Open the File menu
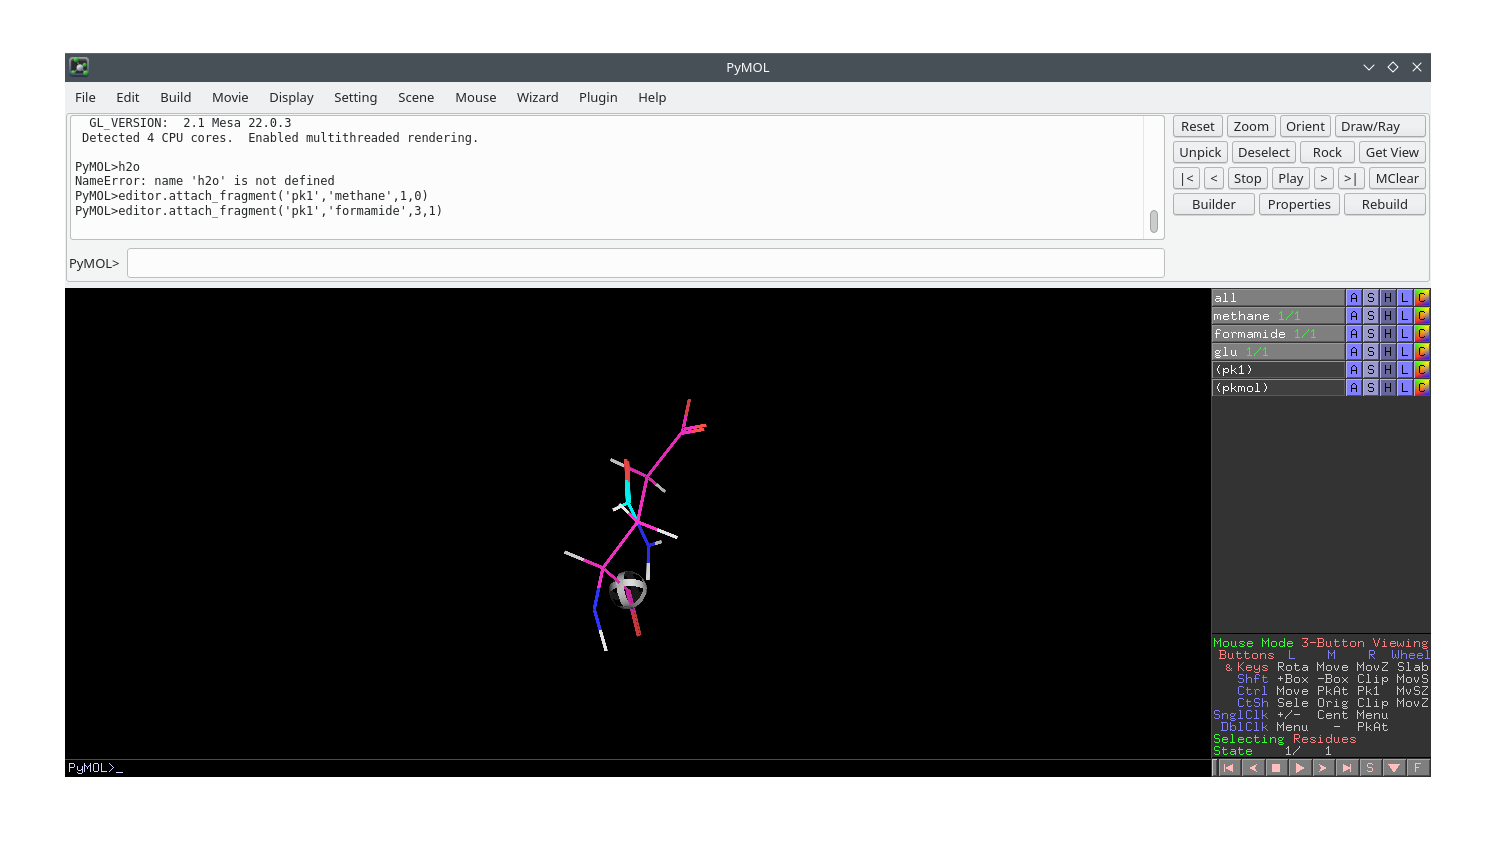1496x854 pixels. click(85, 97)
